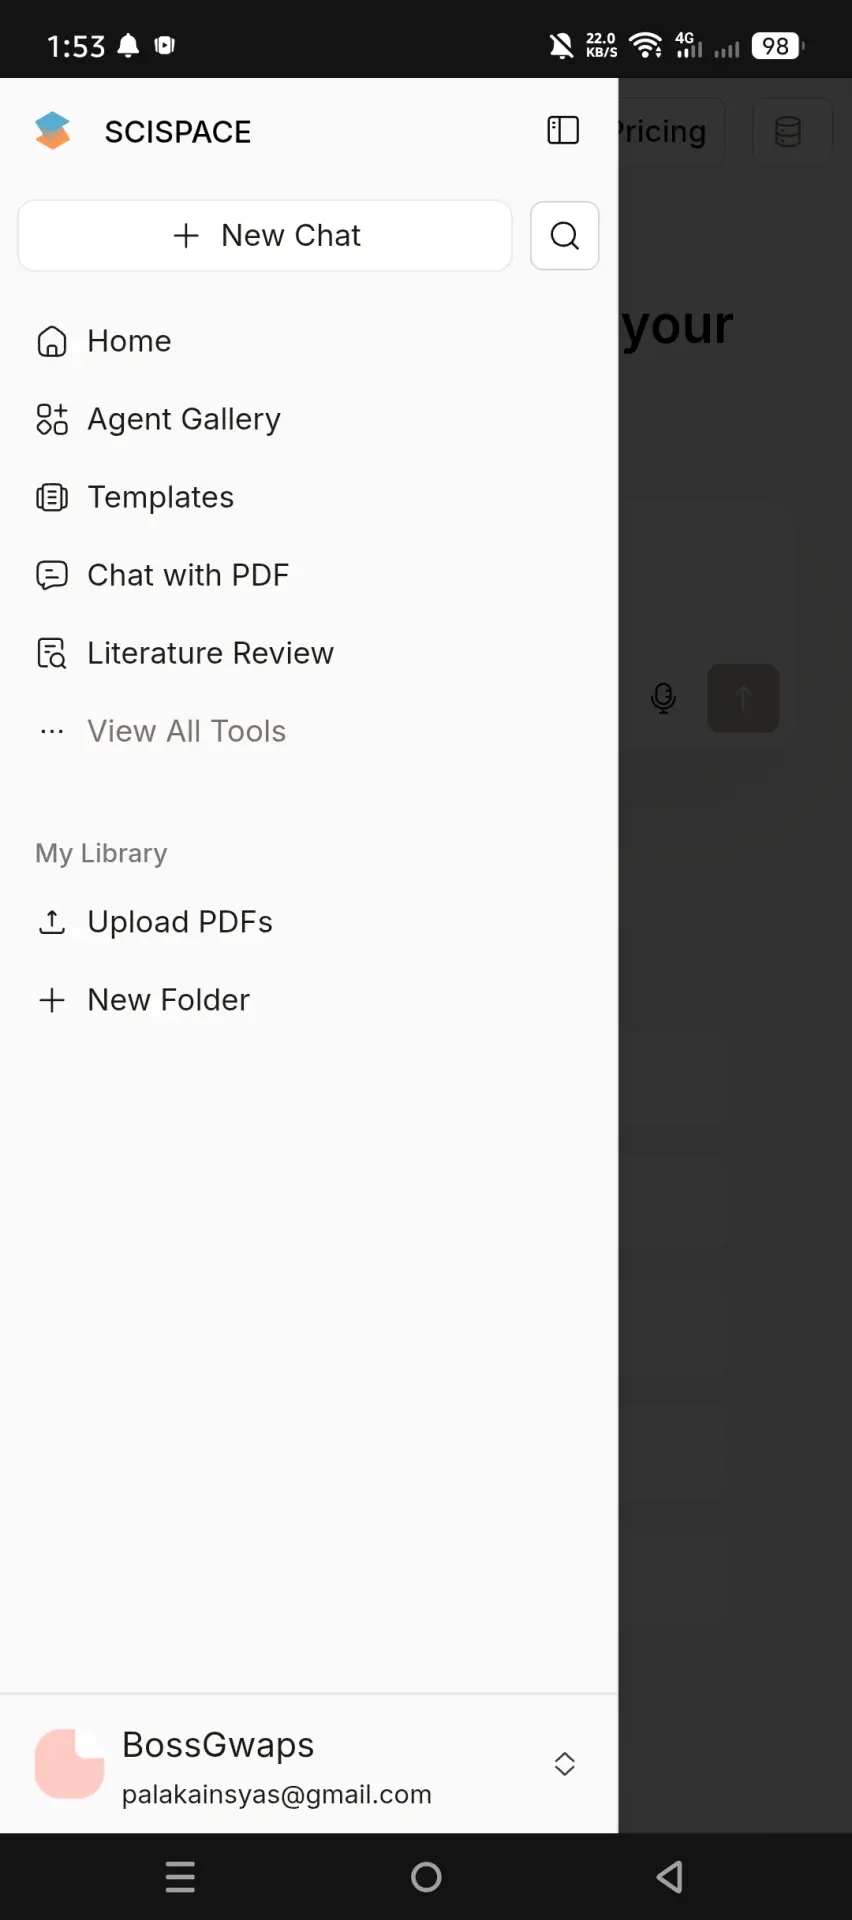This screenshot has width=852, height=1920.
Task: Go to Literature Review menu entry
Action: pos(210,653)
